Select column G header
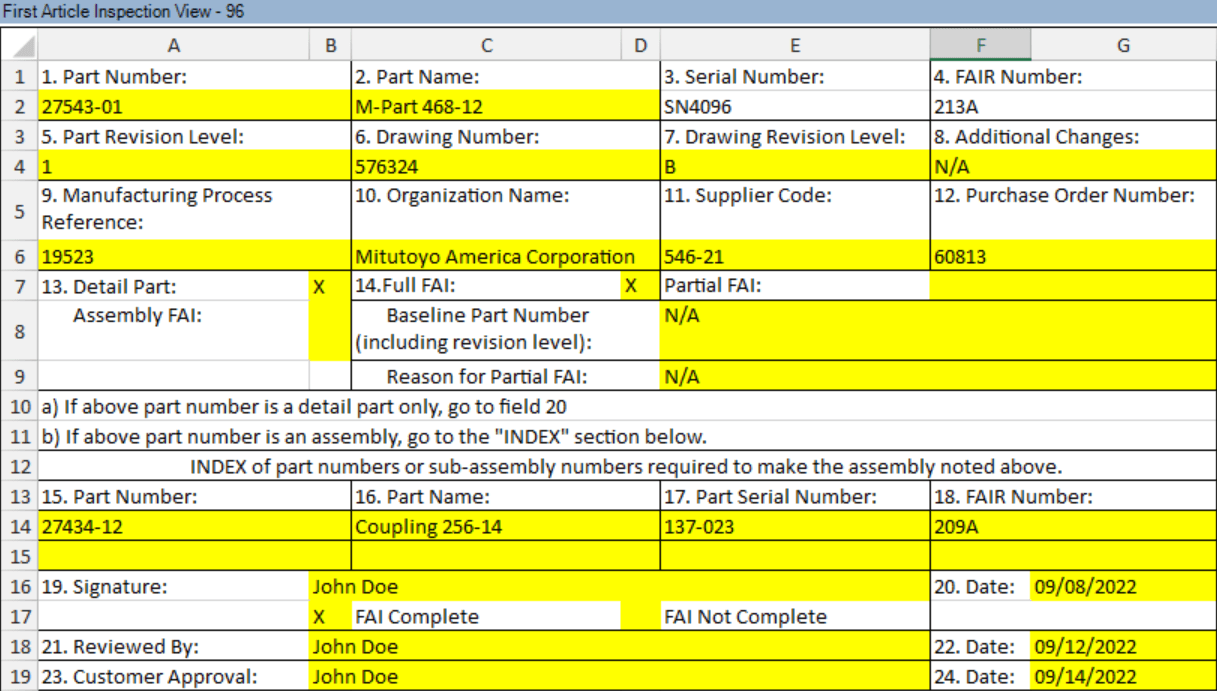 (1123, 45)
